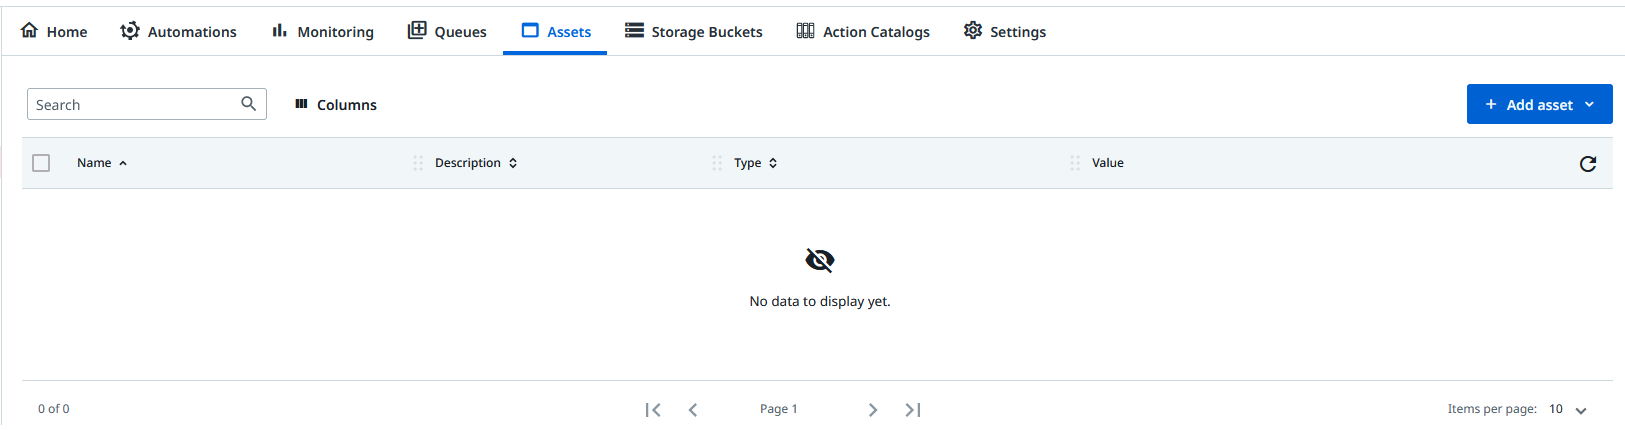Refresh the assets table

pos(1587,164)
